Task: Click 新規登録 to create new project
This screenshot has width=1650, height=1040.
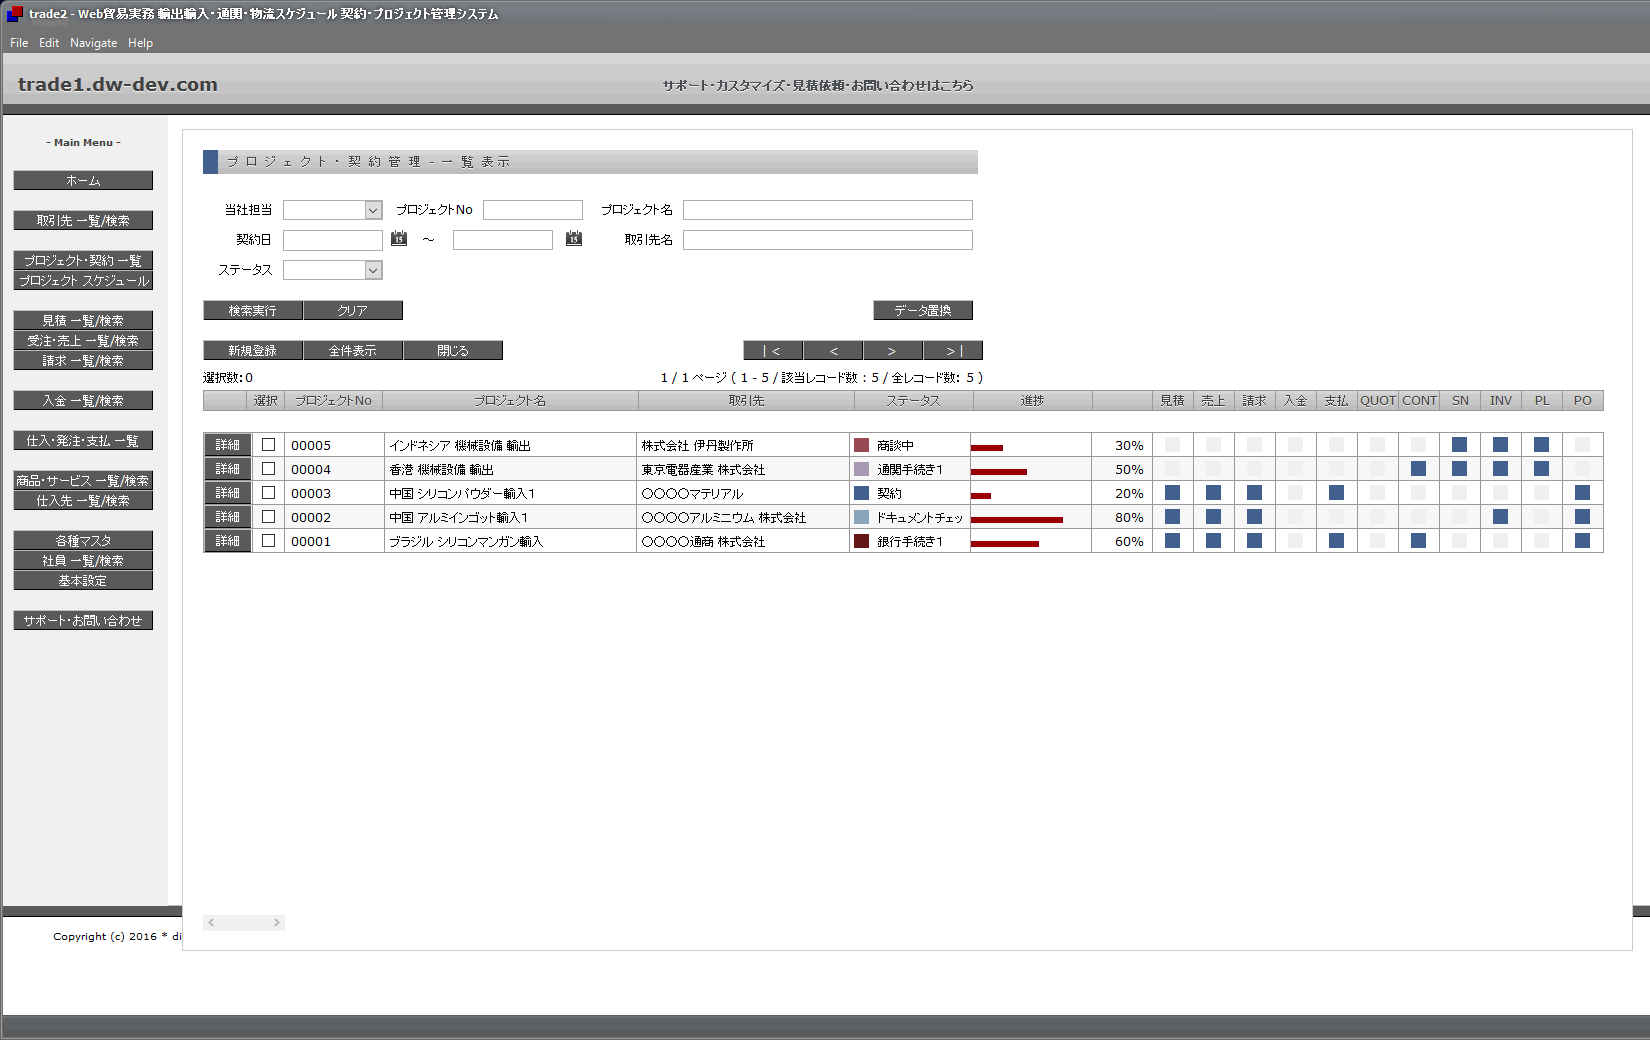Action: coord(252,351)
